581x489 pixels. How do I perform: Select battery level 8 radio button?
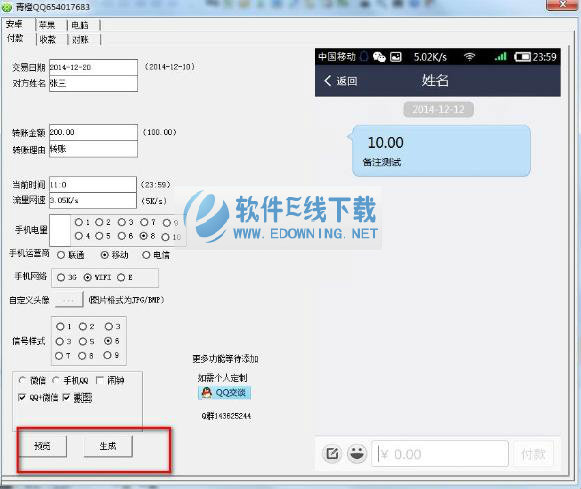143,236
